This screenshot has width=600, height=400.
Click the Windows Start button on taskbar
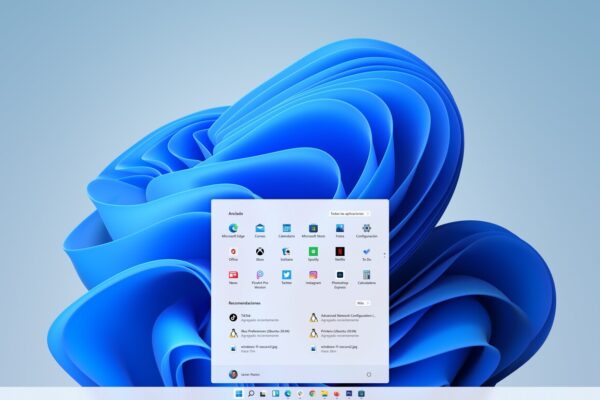pos(239,393)
